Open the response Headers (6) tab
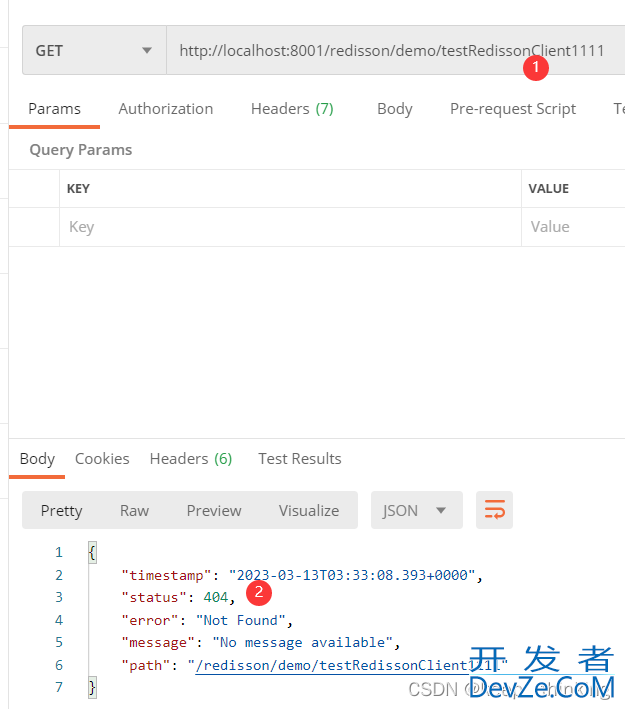The width and height of the screenshot is (625, 709). [x=191, y=459]
